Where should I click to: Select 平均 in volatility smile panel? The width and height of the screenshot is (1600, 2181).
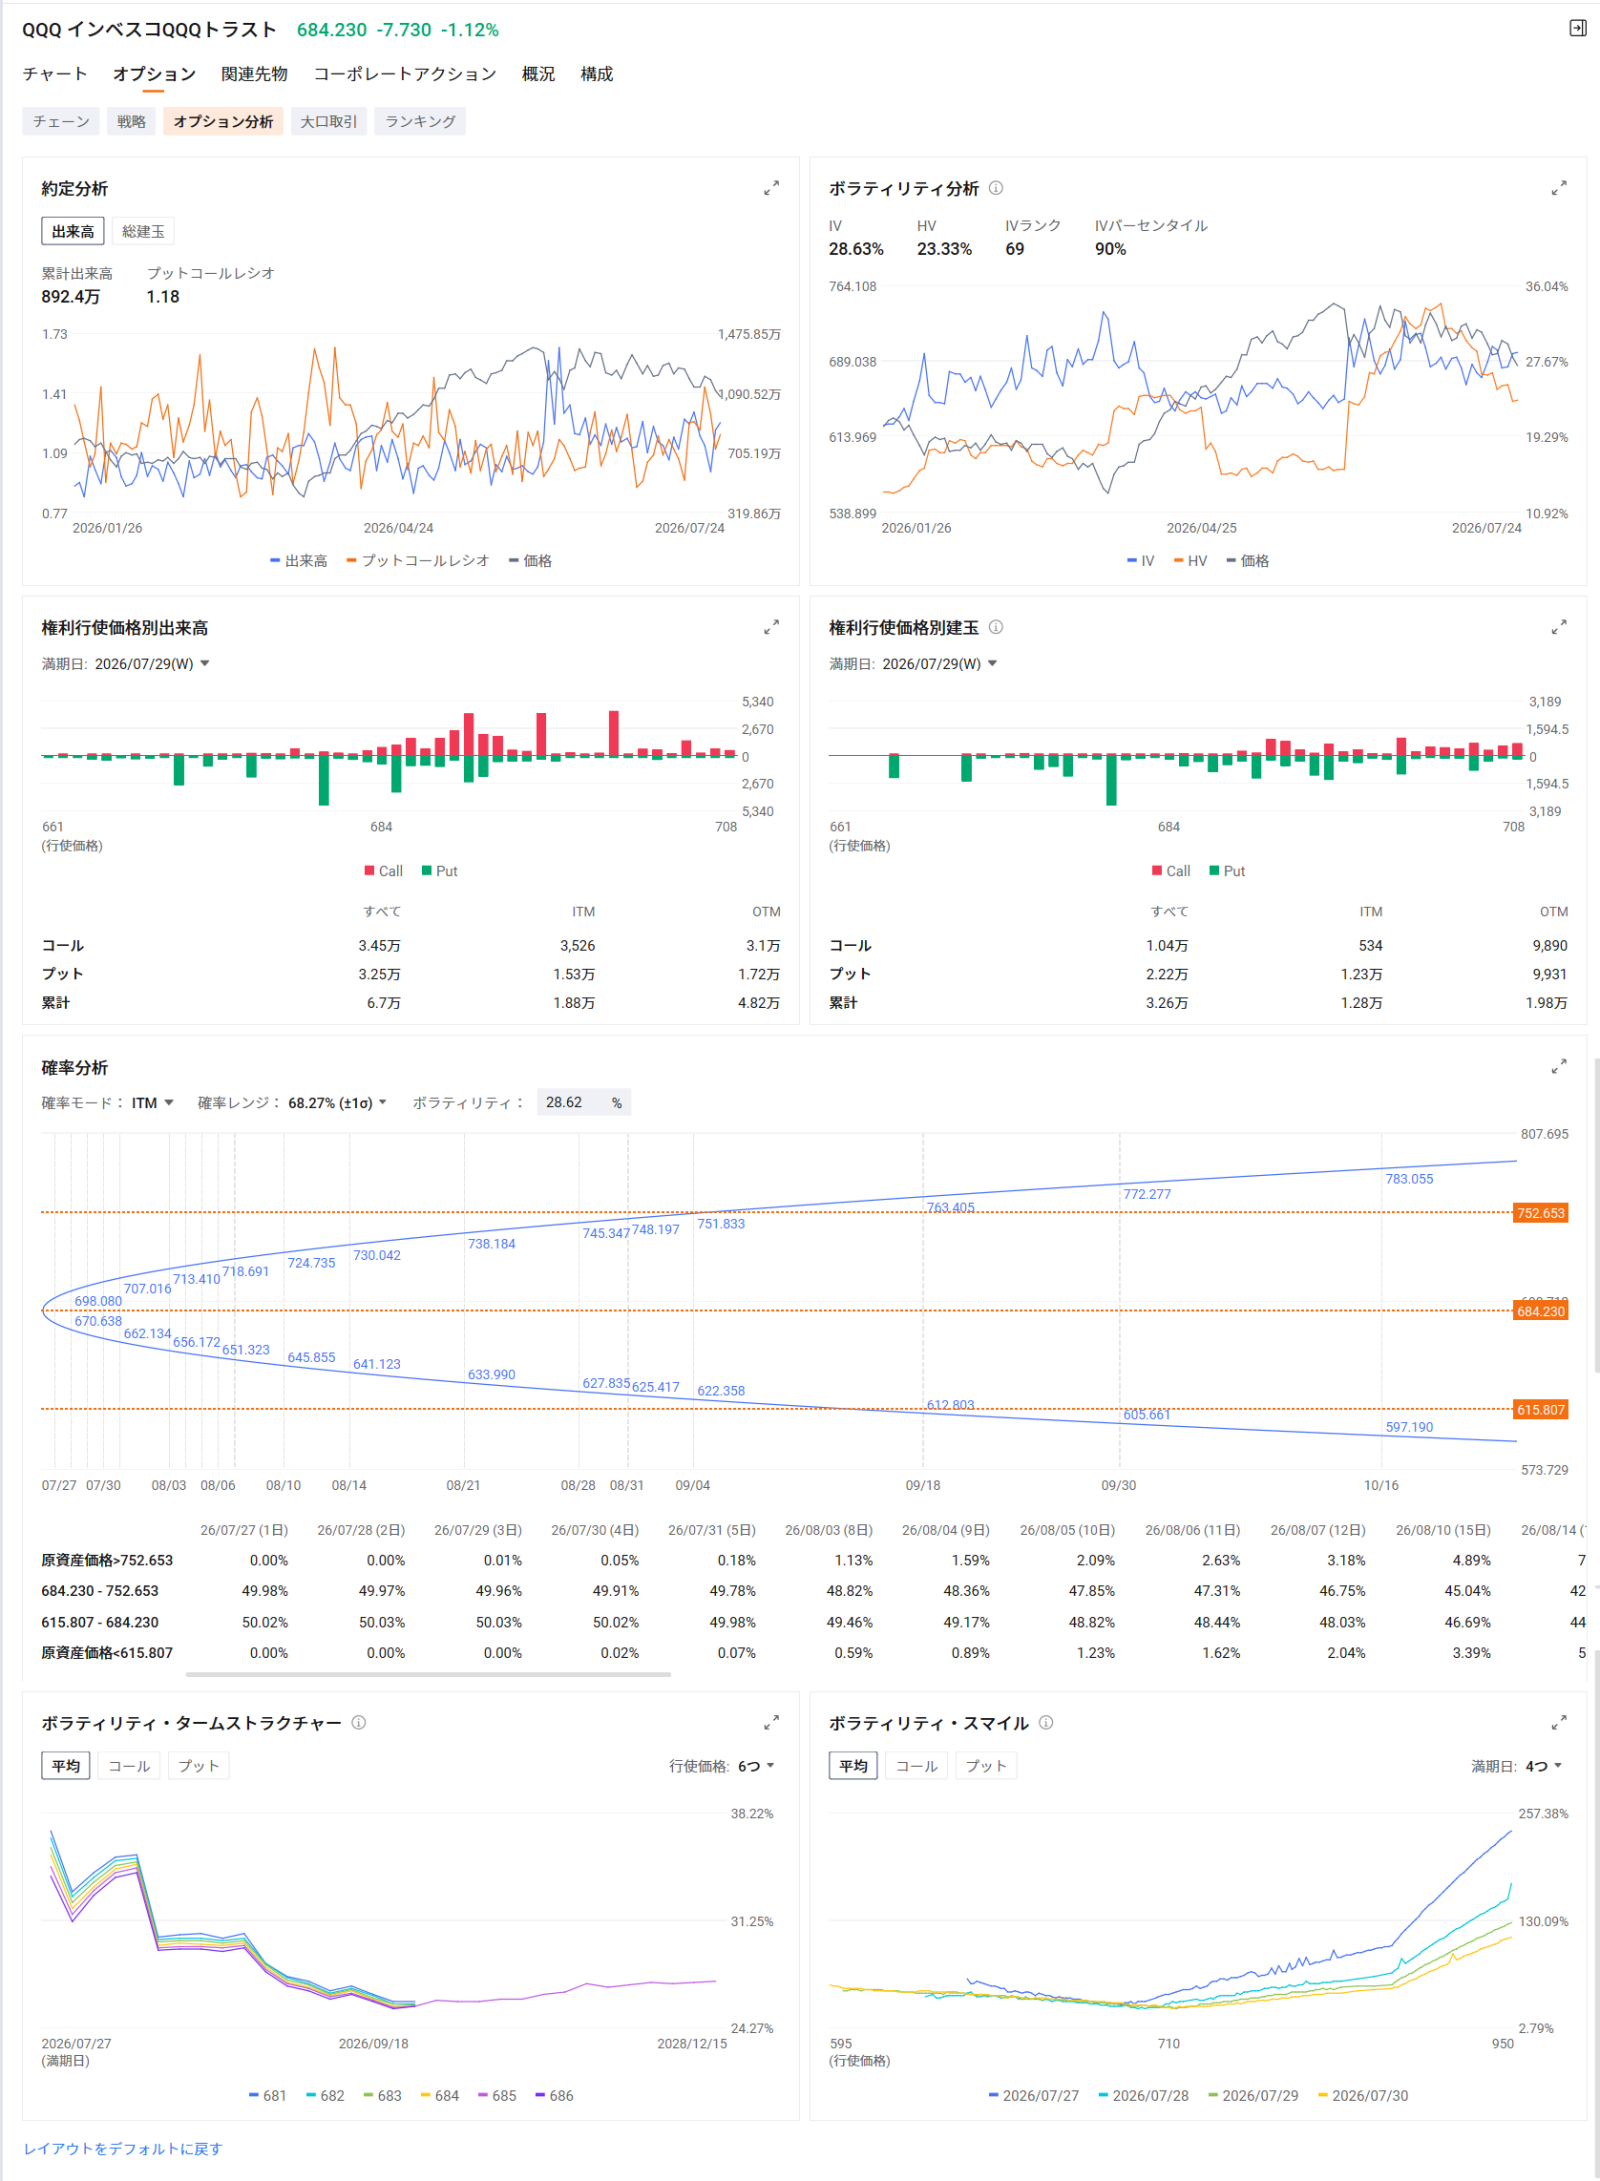[x=853, y=1766]
